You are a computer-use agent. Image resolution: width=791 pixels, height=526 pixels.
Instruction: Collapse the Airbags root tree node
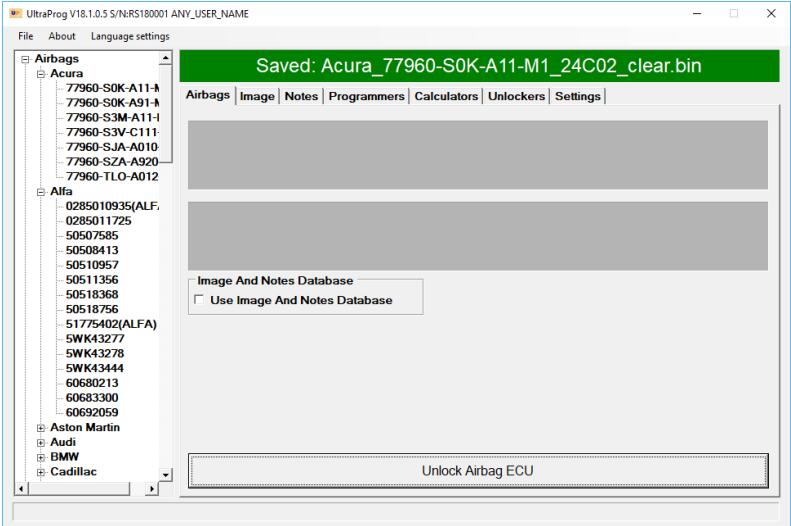(25, 60)
